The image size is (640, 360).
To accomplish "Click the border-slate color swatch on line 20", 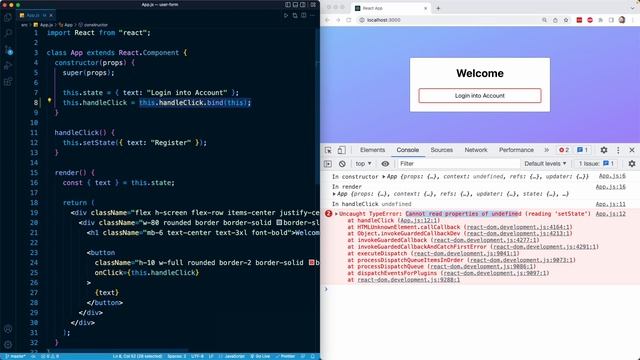I will [279, 222].
